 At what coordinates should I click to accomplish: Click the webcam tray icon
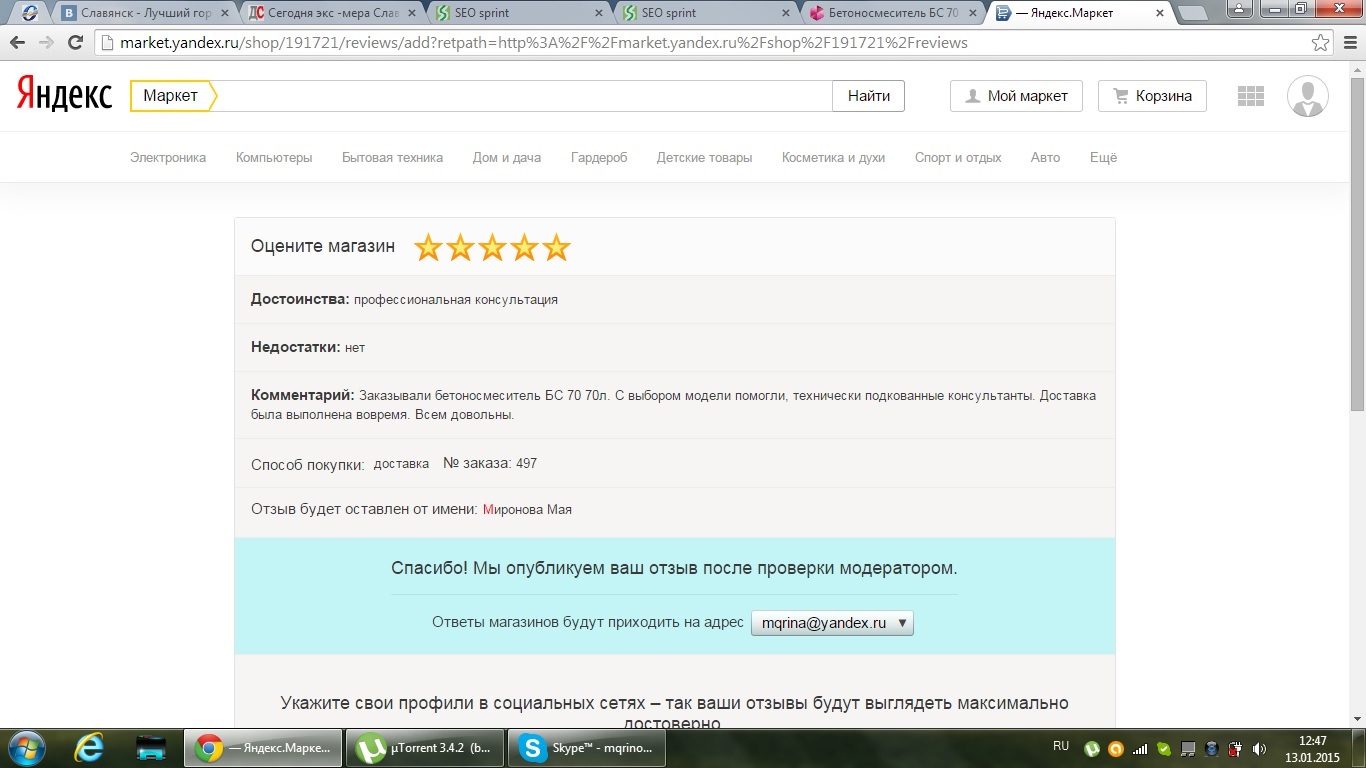pyautogui.click(x=1211, y=748)
